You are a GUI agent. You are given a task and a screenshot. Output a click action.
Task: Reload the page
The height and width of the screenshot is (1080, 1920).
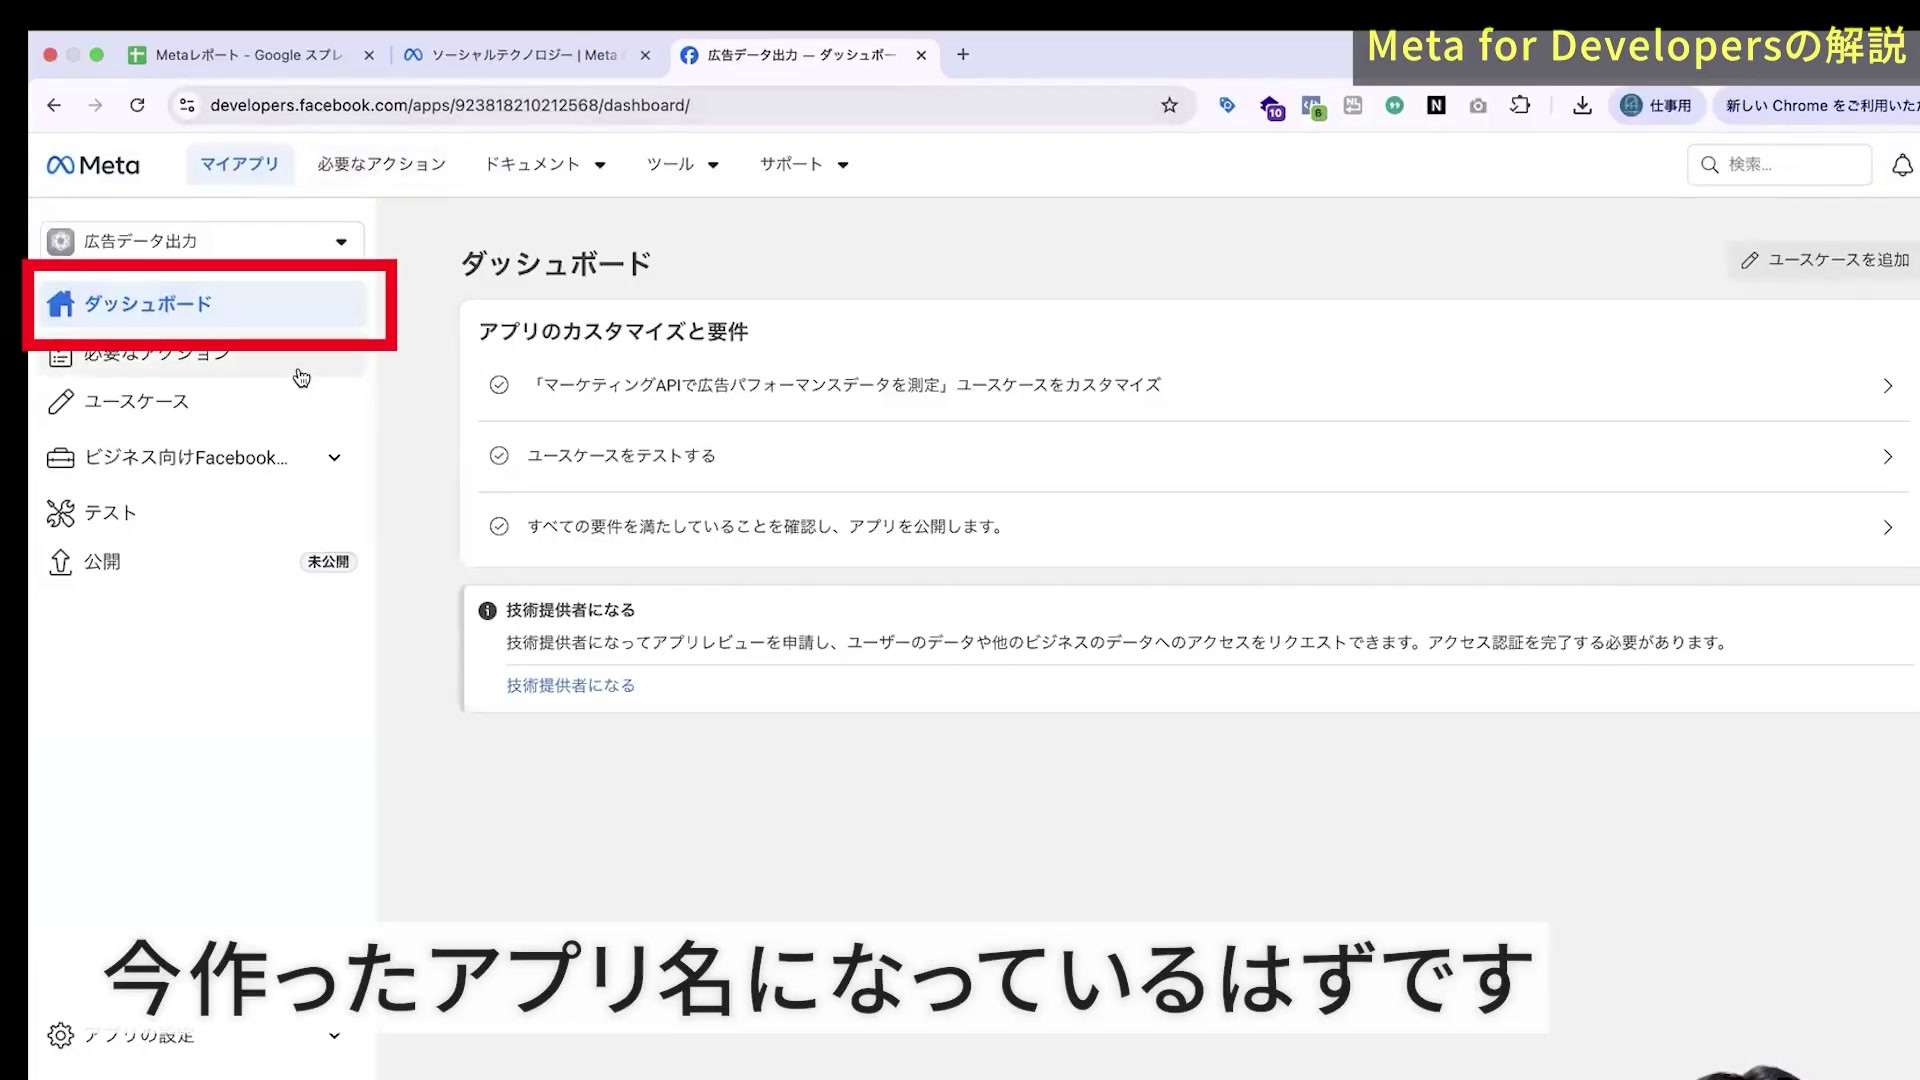[x=137, y=105]
